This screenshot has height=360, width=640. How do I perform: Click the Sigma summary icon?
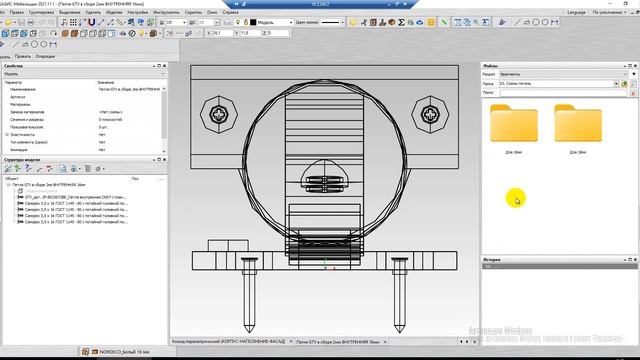(x=401, y=22)
